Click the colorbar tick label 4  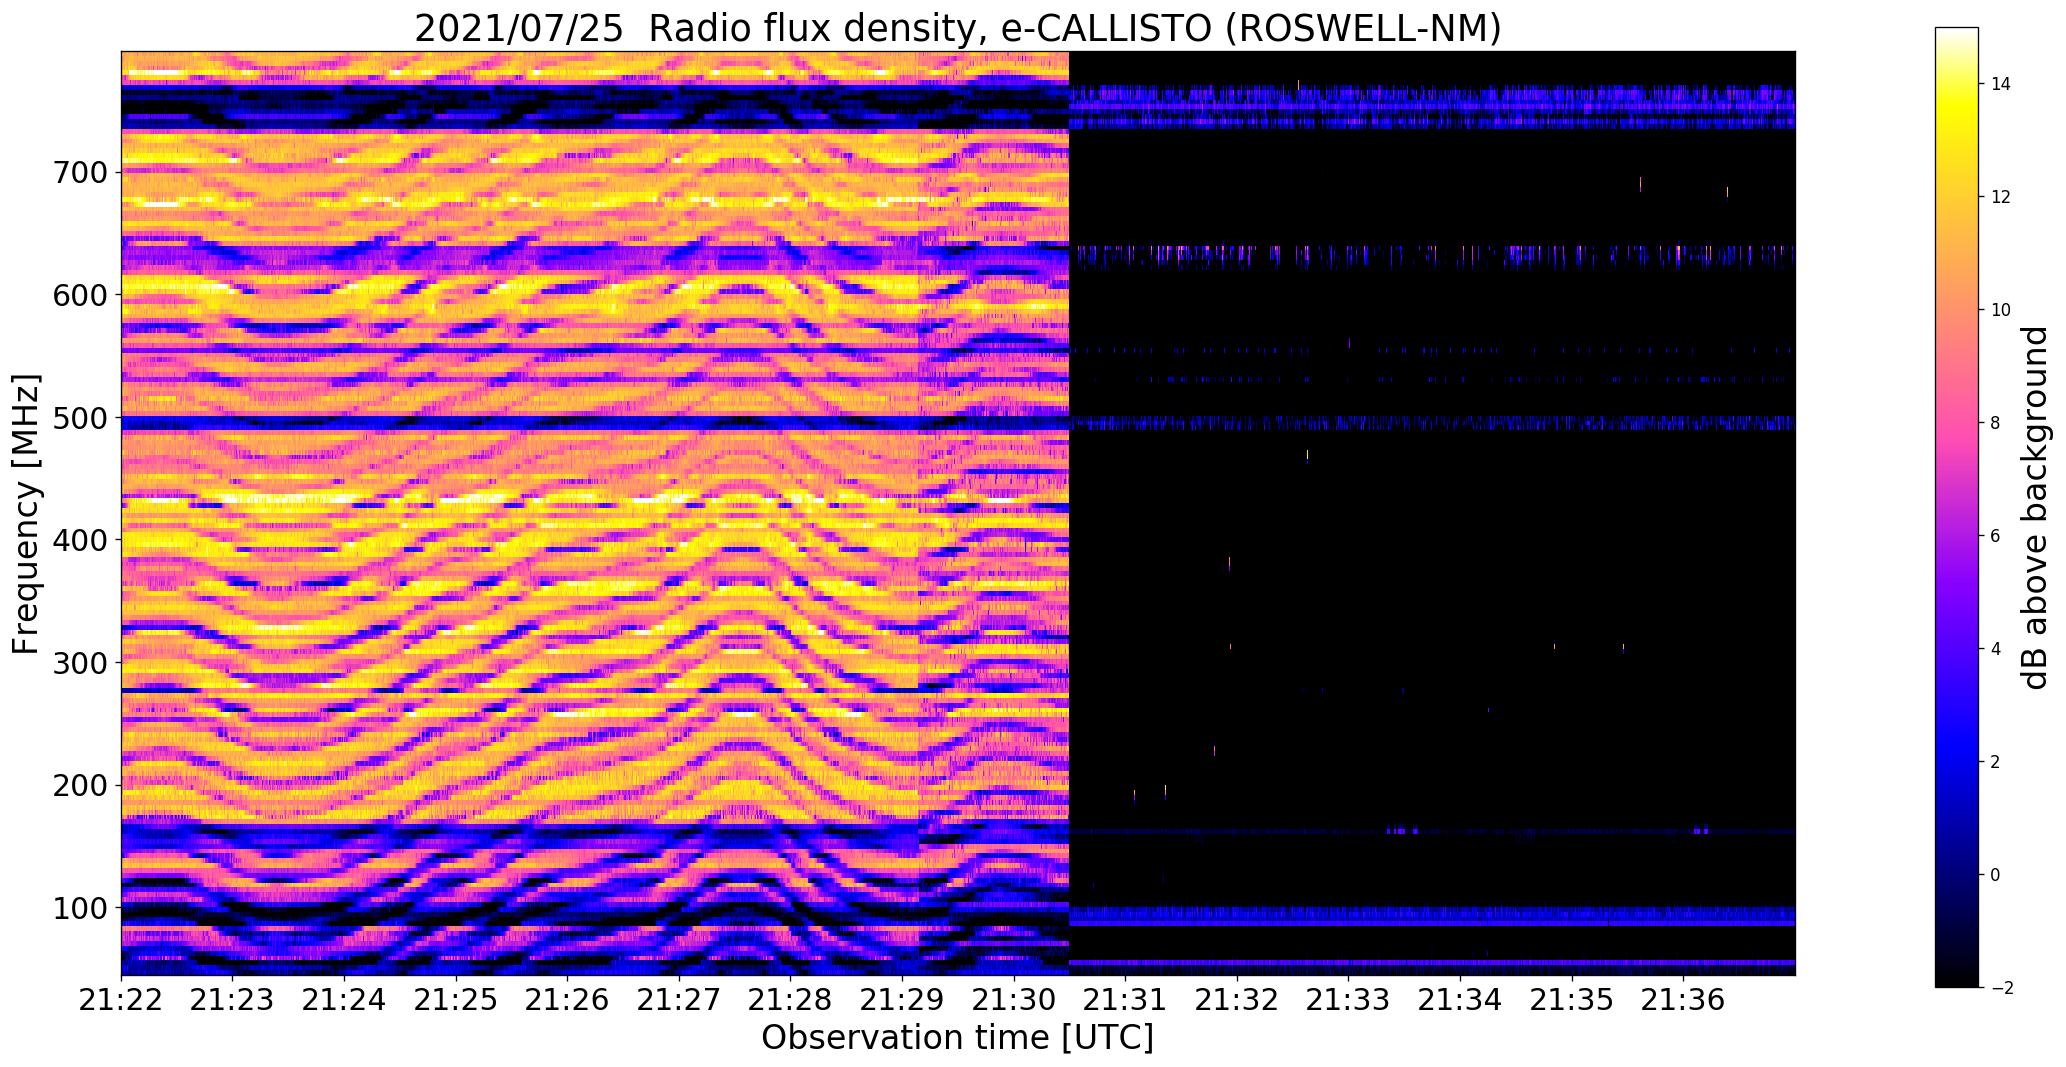click(1996, 649)
